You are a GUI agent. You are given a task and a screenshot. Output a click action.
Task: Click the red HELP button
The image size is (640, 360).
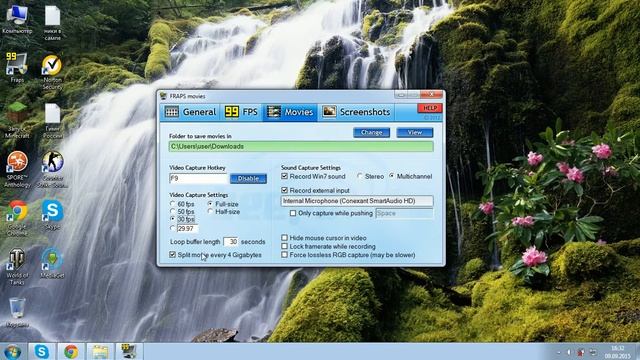click(430, 108)
